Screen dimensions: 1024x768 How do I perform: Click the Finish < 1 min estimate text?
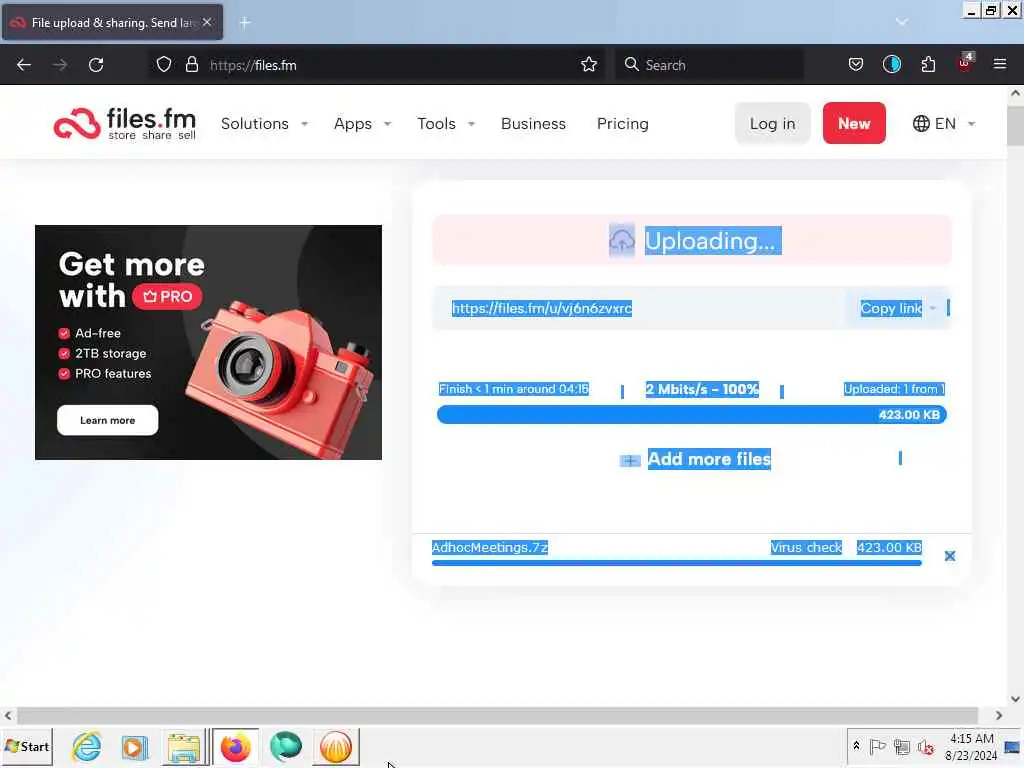tap(513, 389)
